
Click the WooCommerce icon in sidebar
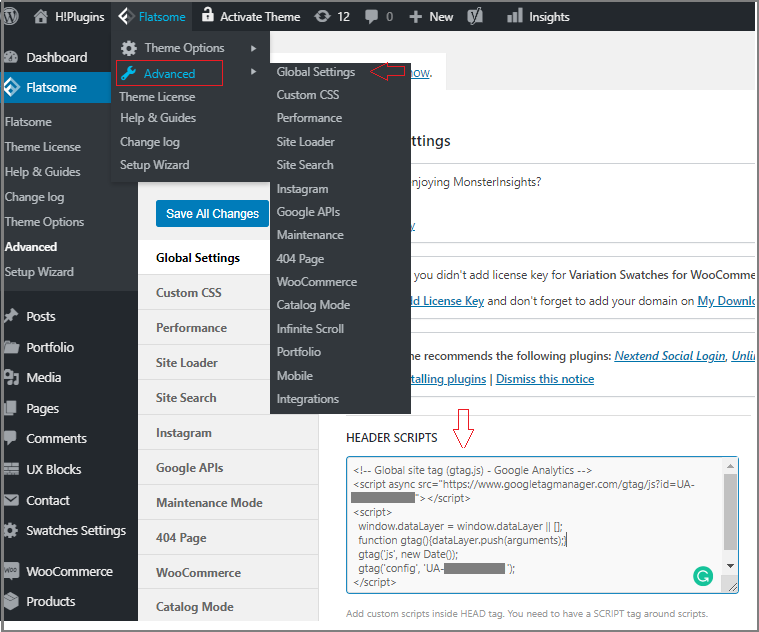click(x=11, y=571)
